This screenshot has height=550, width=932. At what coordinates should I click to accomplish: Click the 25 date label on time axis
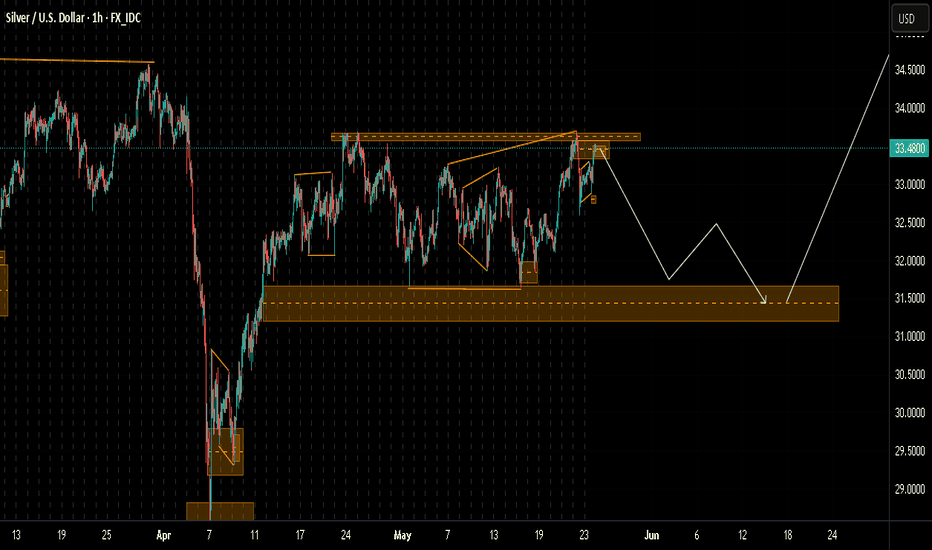pos(106,535)
